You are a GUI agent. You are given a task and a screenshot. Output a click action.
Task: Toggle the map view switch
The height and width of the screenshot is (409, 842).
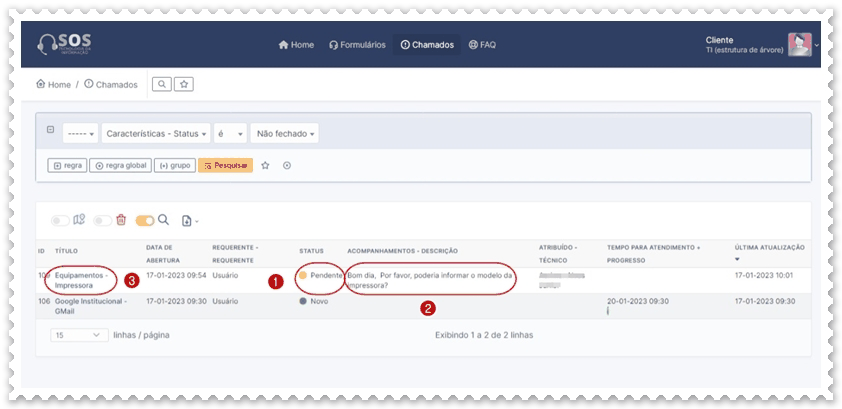62,220
